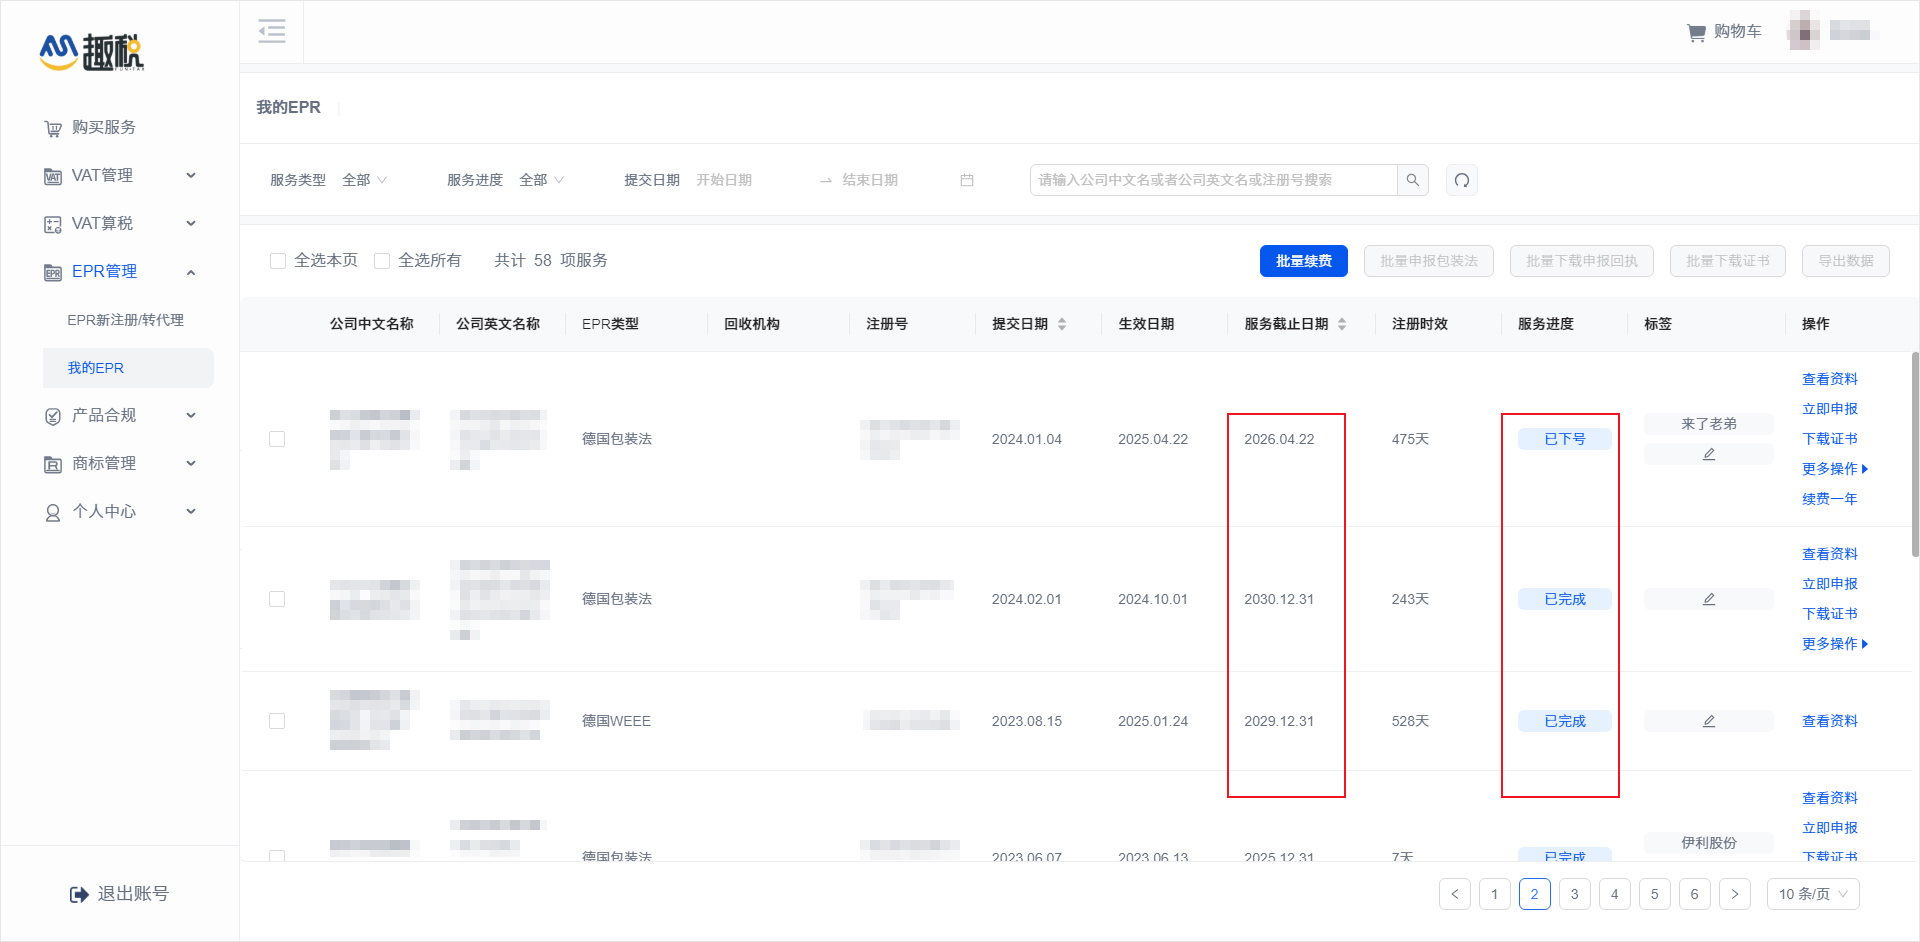The height and width of the screenshot is (942, 1920).
Task: Sort rows by 服务截止日期
Action: [x=1342, y=323]
